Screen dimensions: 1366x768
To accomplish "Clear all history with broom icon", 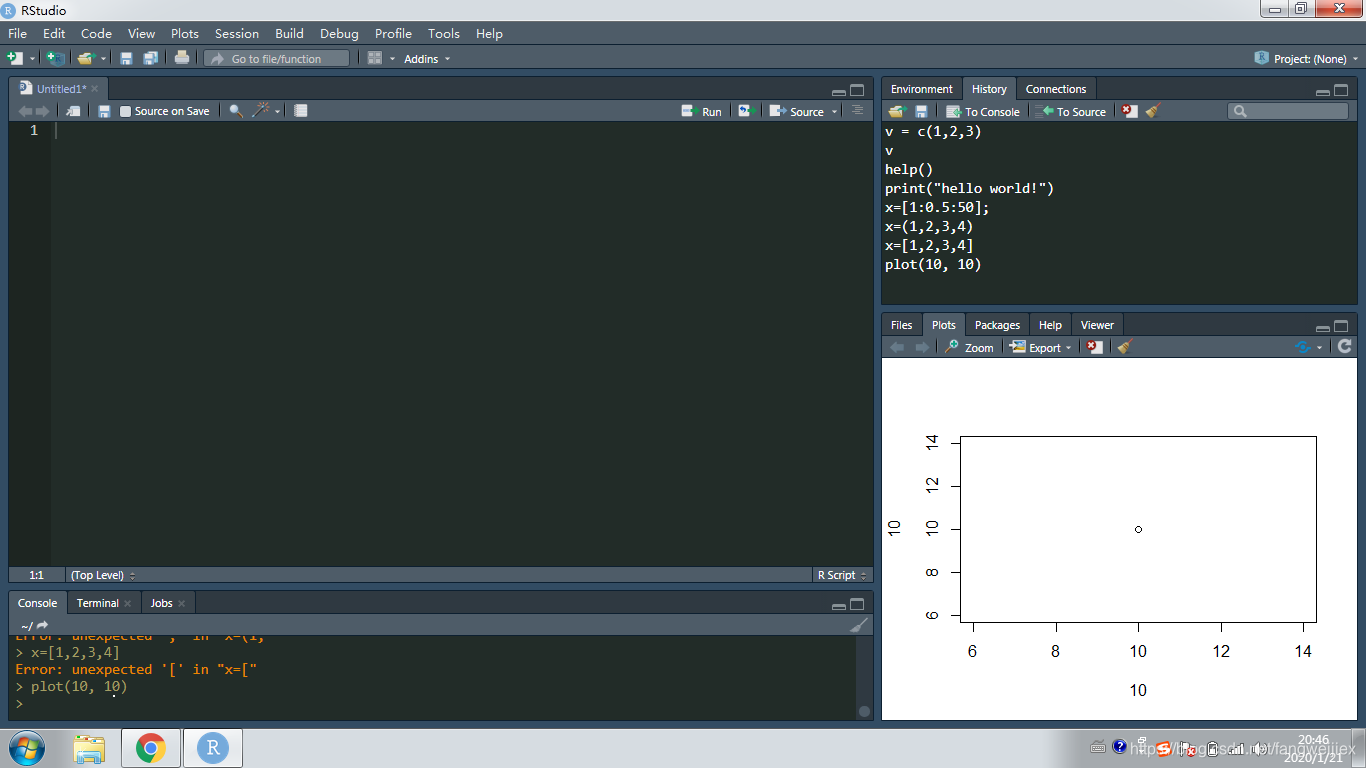I will (1153, 111).
